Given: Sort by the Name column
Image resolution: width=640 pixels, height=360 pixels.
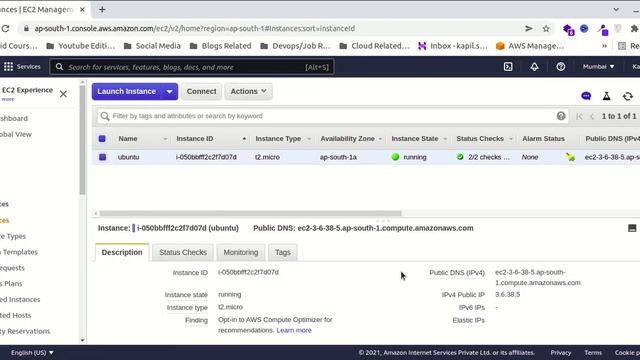Looking at the screenshot, I should click(x=128, y=139).
